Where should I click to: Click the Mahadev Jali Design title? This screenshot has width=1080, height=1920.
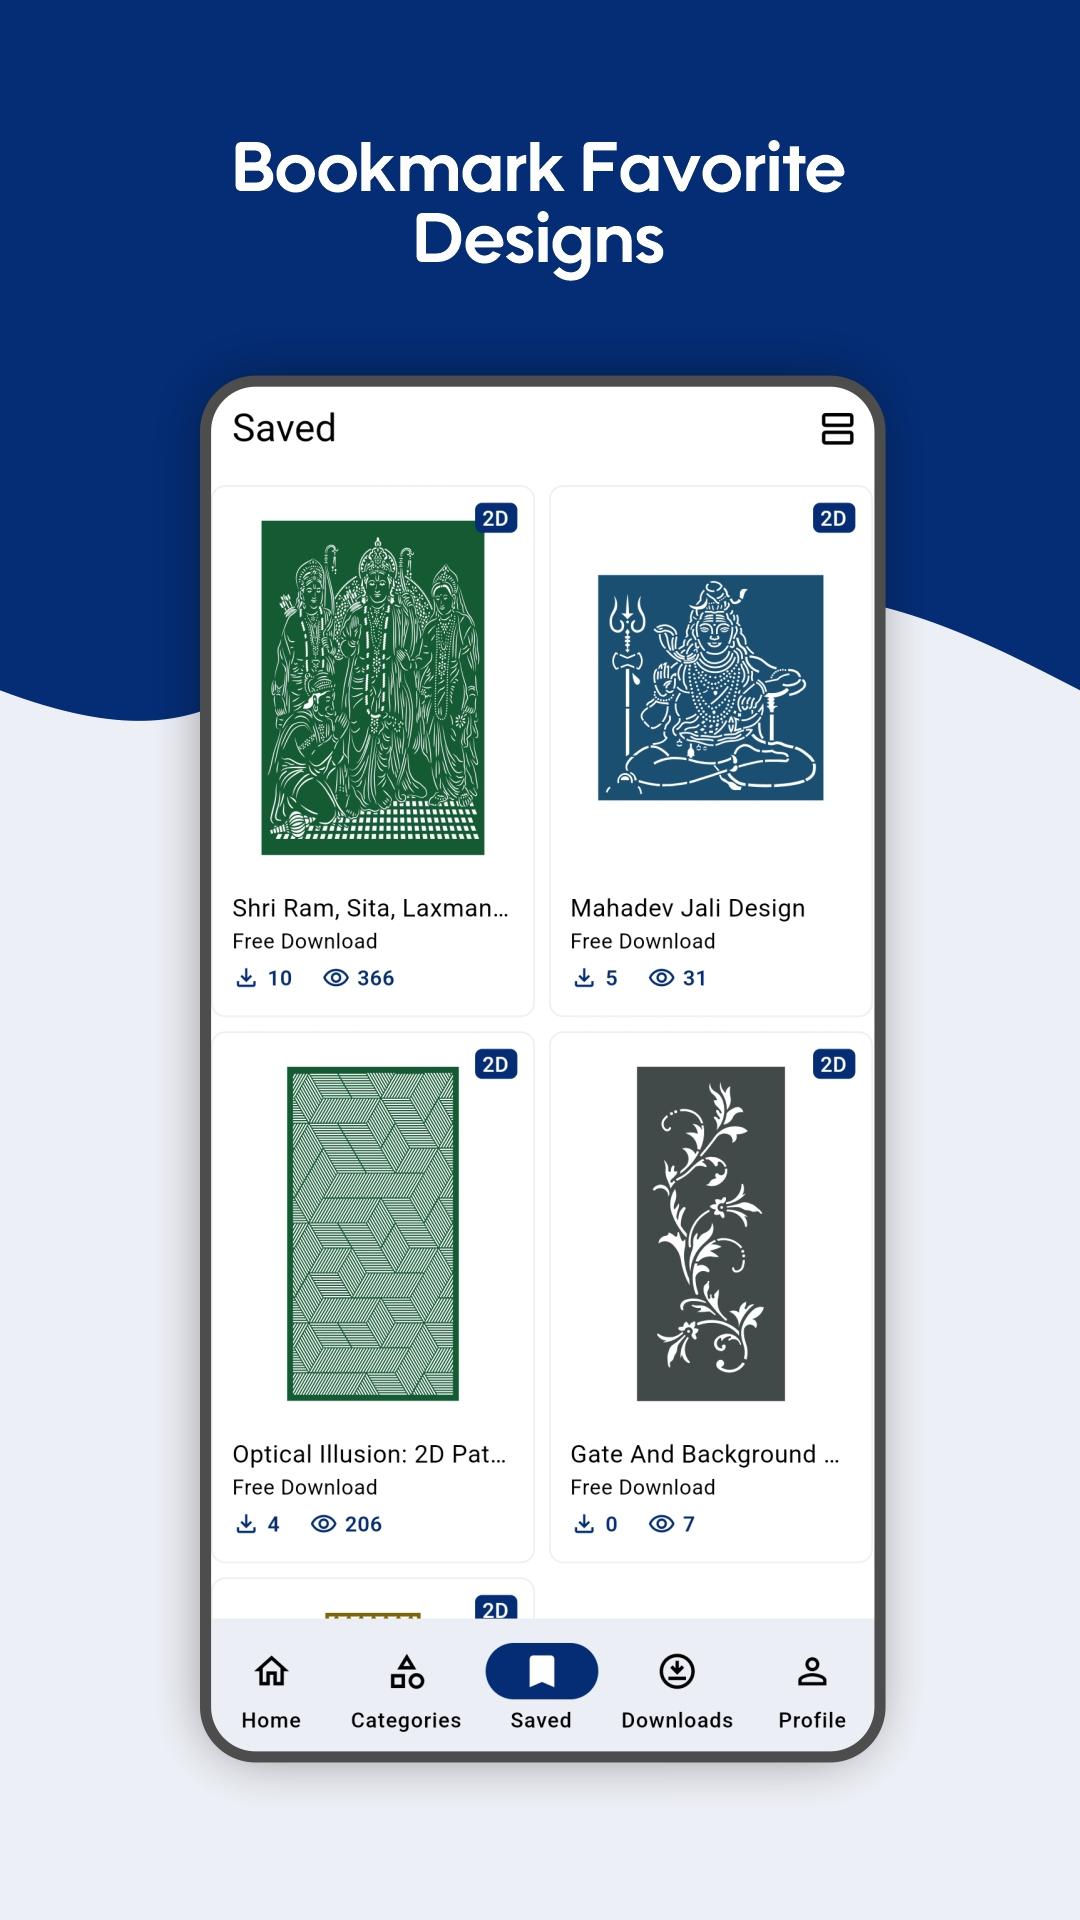point(688,908)
